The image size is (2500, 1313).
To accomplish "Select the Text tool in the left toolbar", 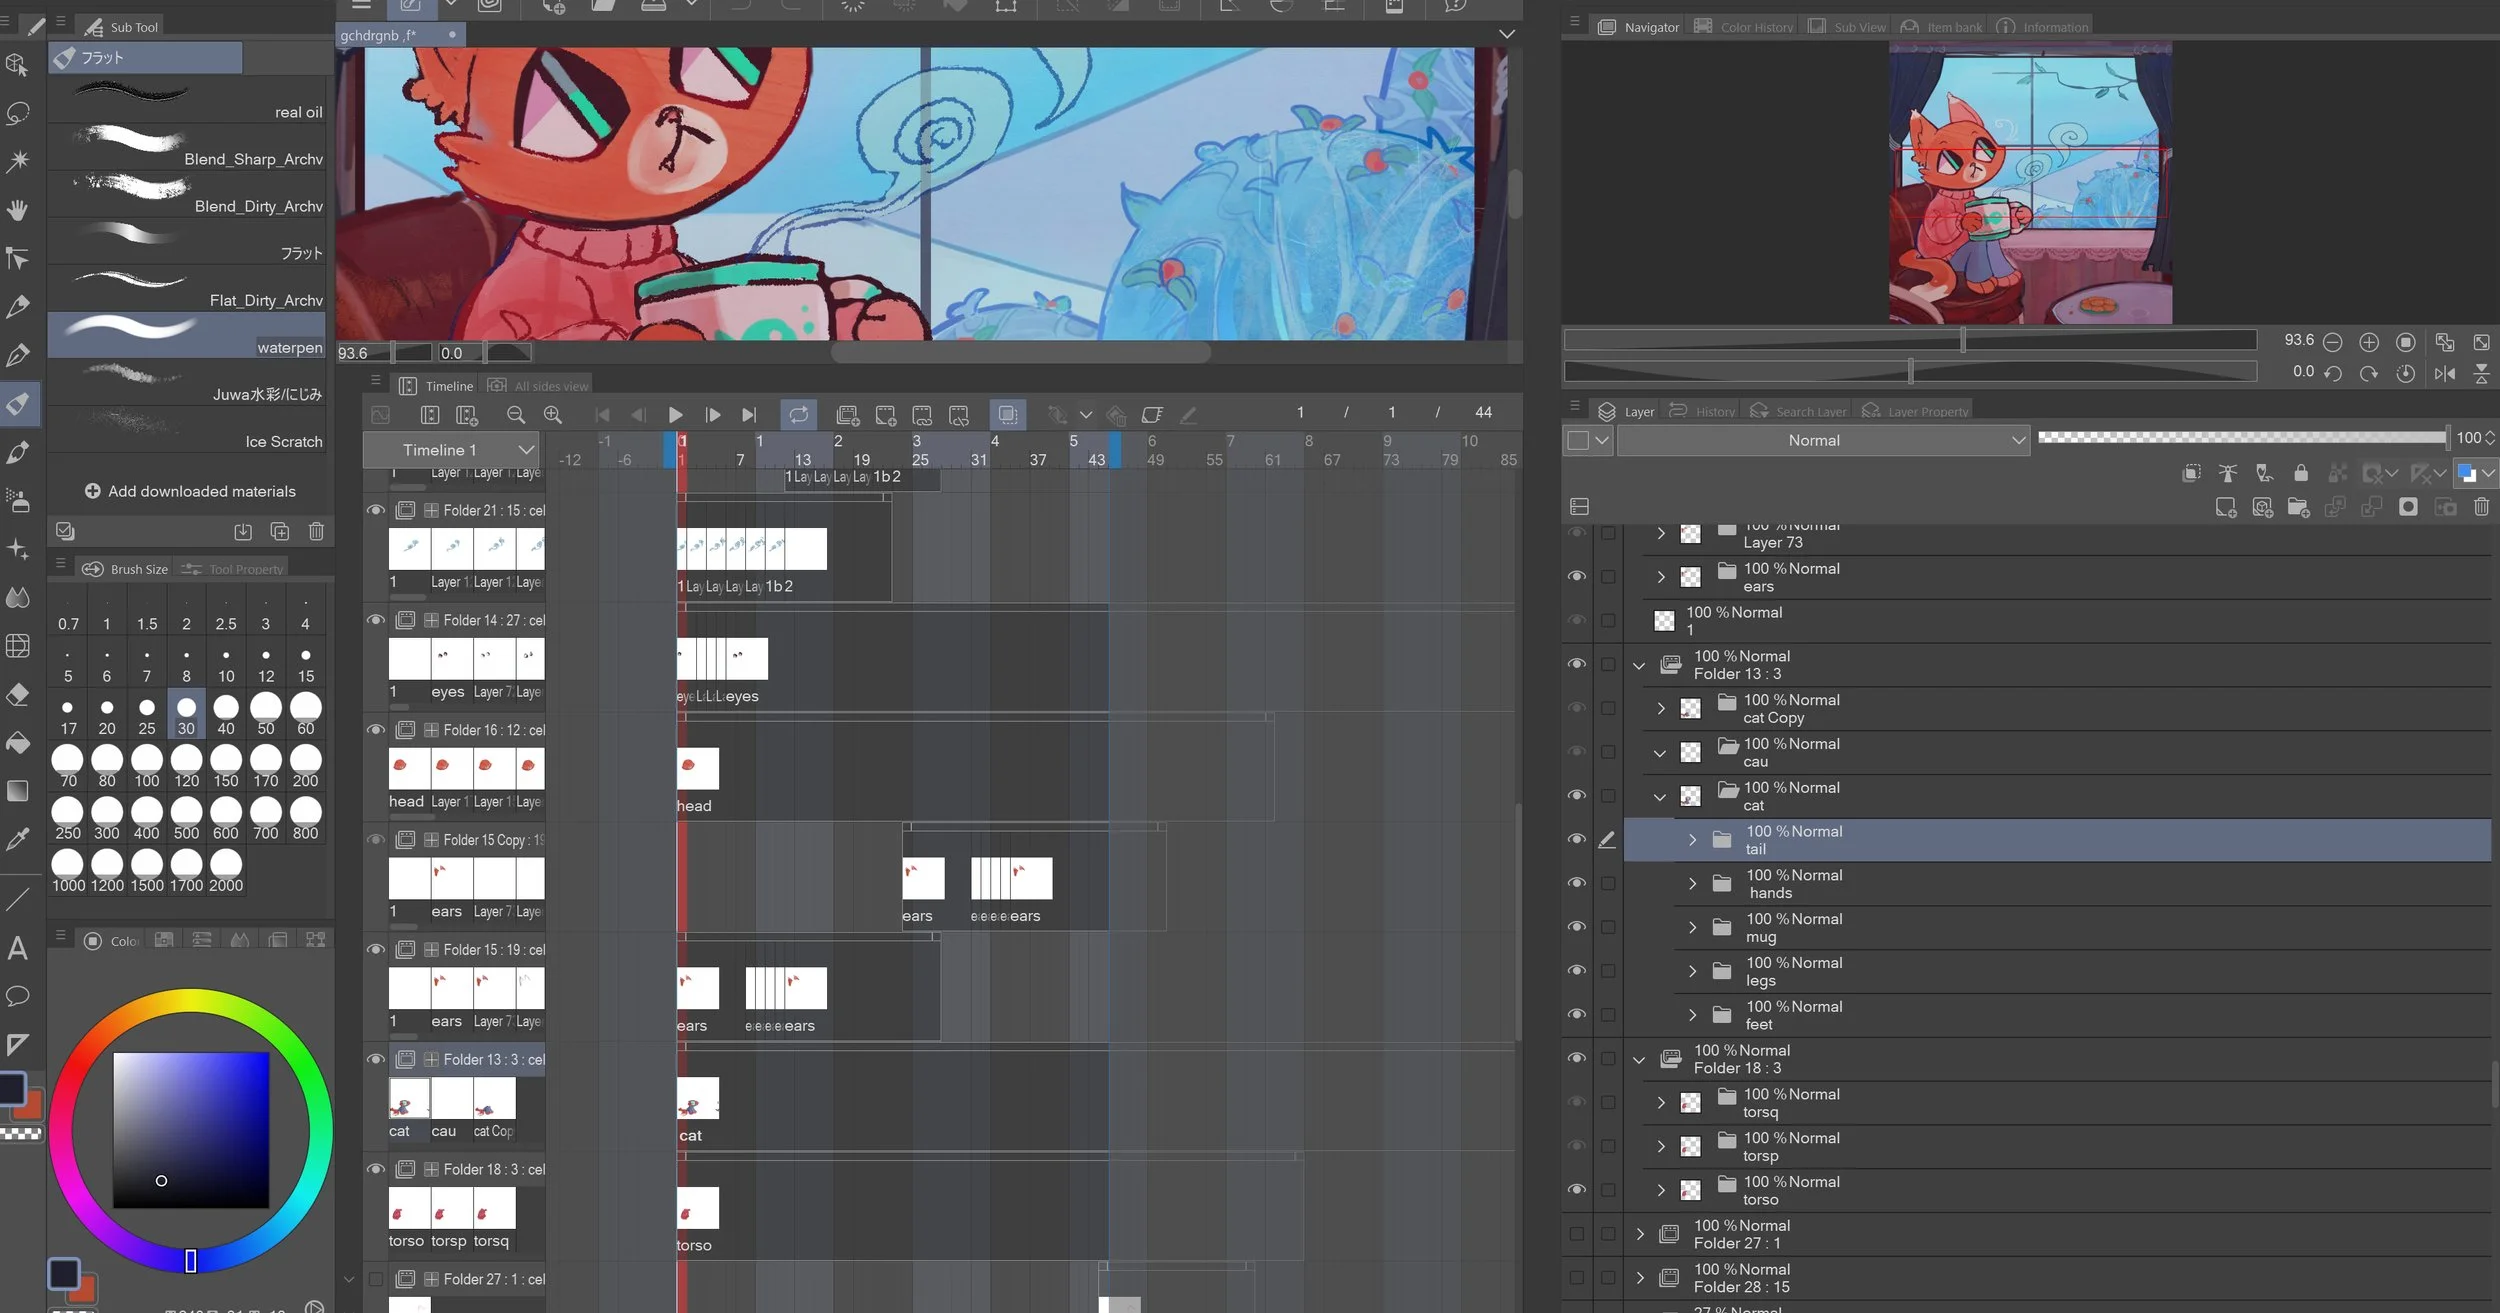I will tap(17, 947).
